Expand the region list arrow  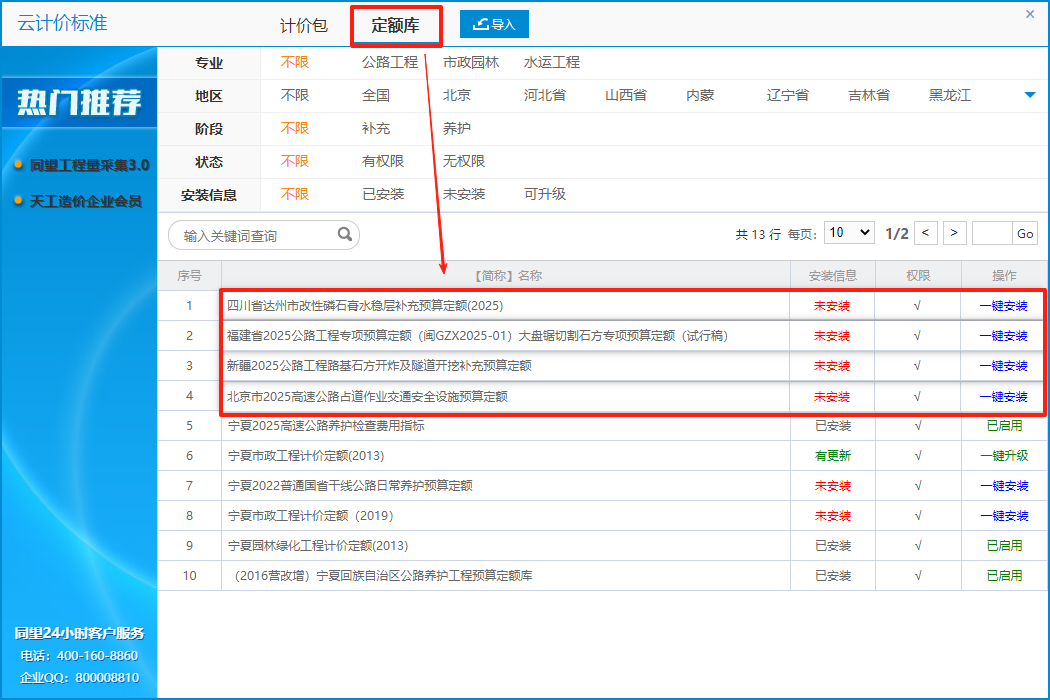pos(1029,96)
